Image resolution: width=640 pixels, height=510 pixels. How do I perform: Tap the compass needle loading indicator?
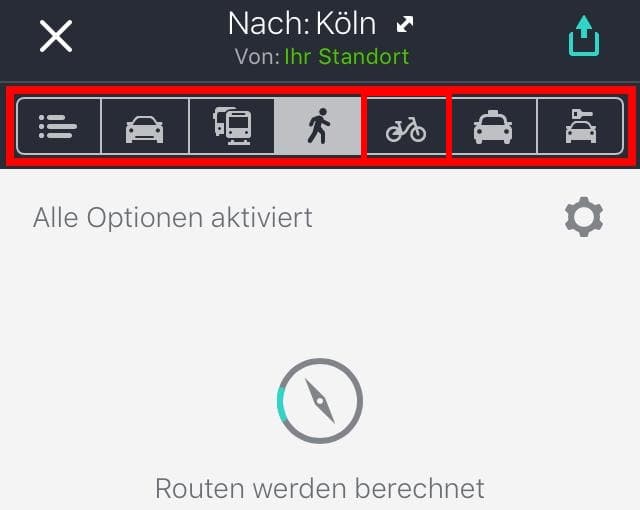coord(320,401)
